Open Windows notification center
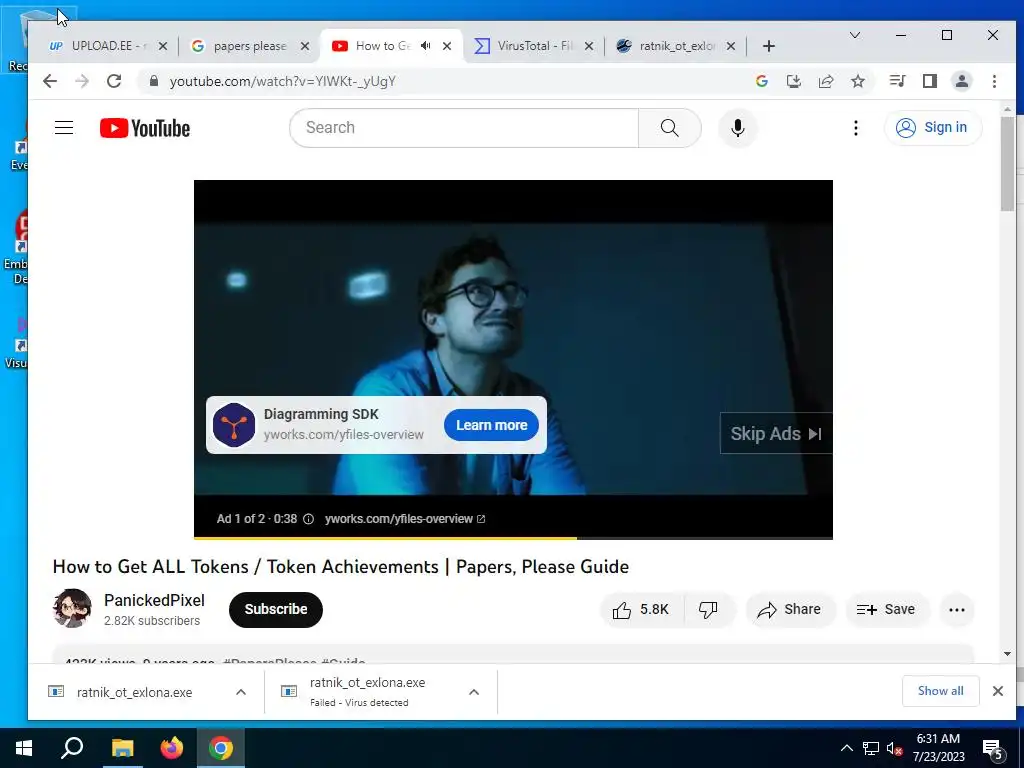This screenshot has width=1024, height=768. pos(994,748)
